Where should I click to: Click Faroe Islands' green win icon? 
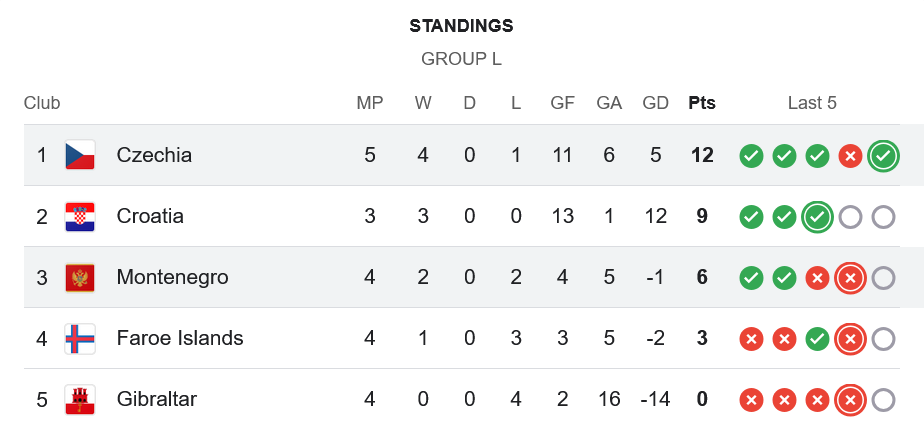tap(817, 339)
